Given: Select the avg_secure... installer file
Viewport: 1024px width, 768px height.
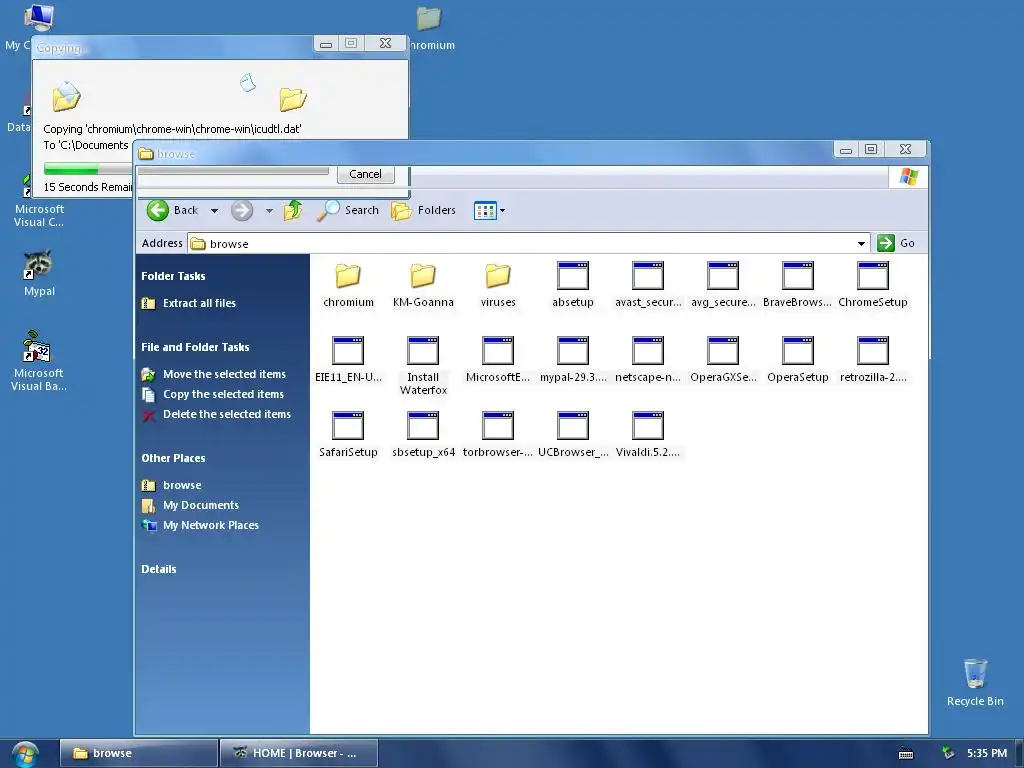Looking at the screenshot, I should coord(723,285).
